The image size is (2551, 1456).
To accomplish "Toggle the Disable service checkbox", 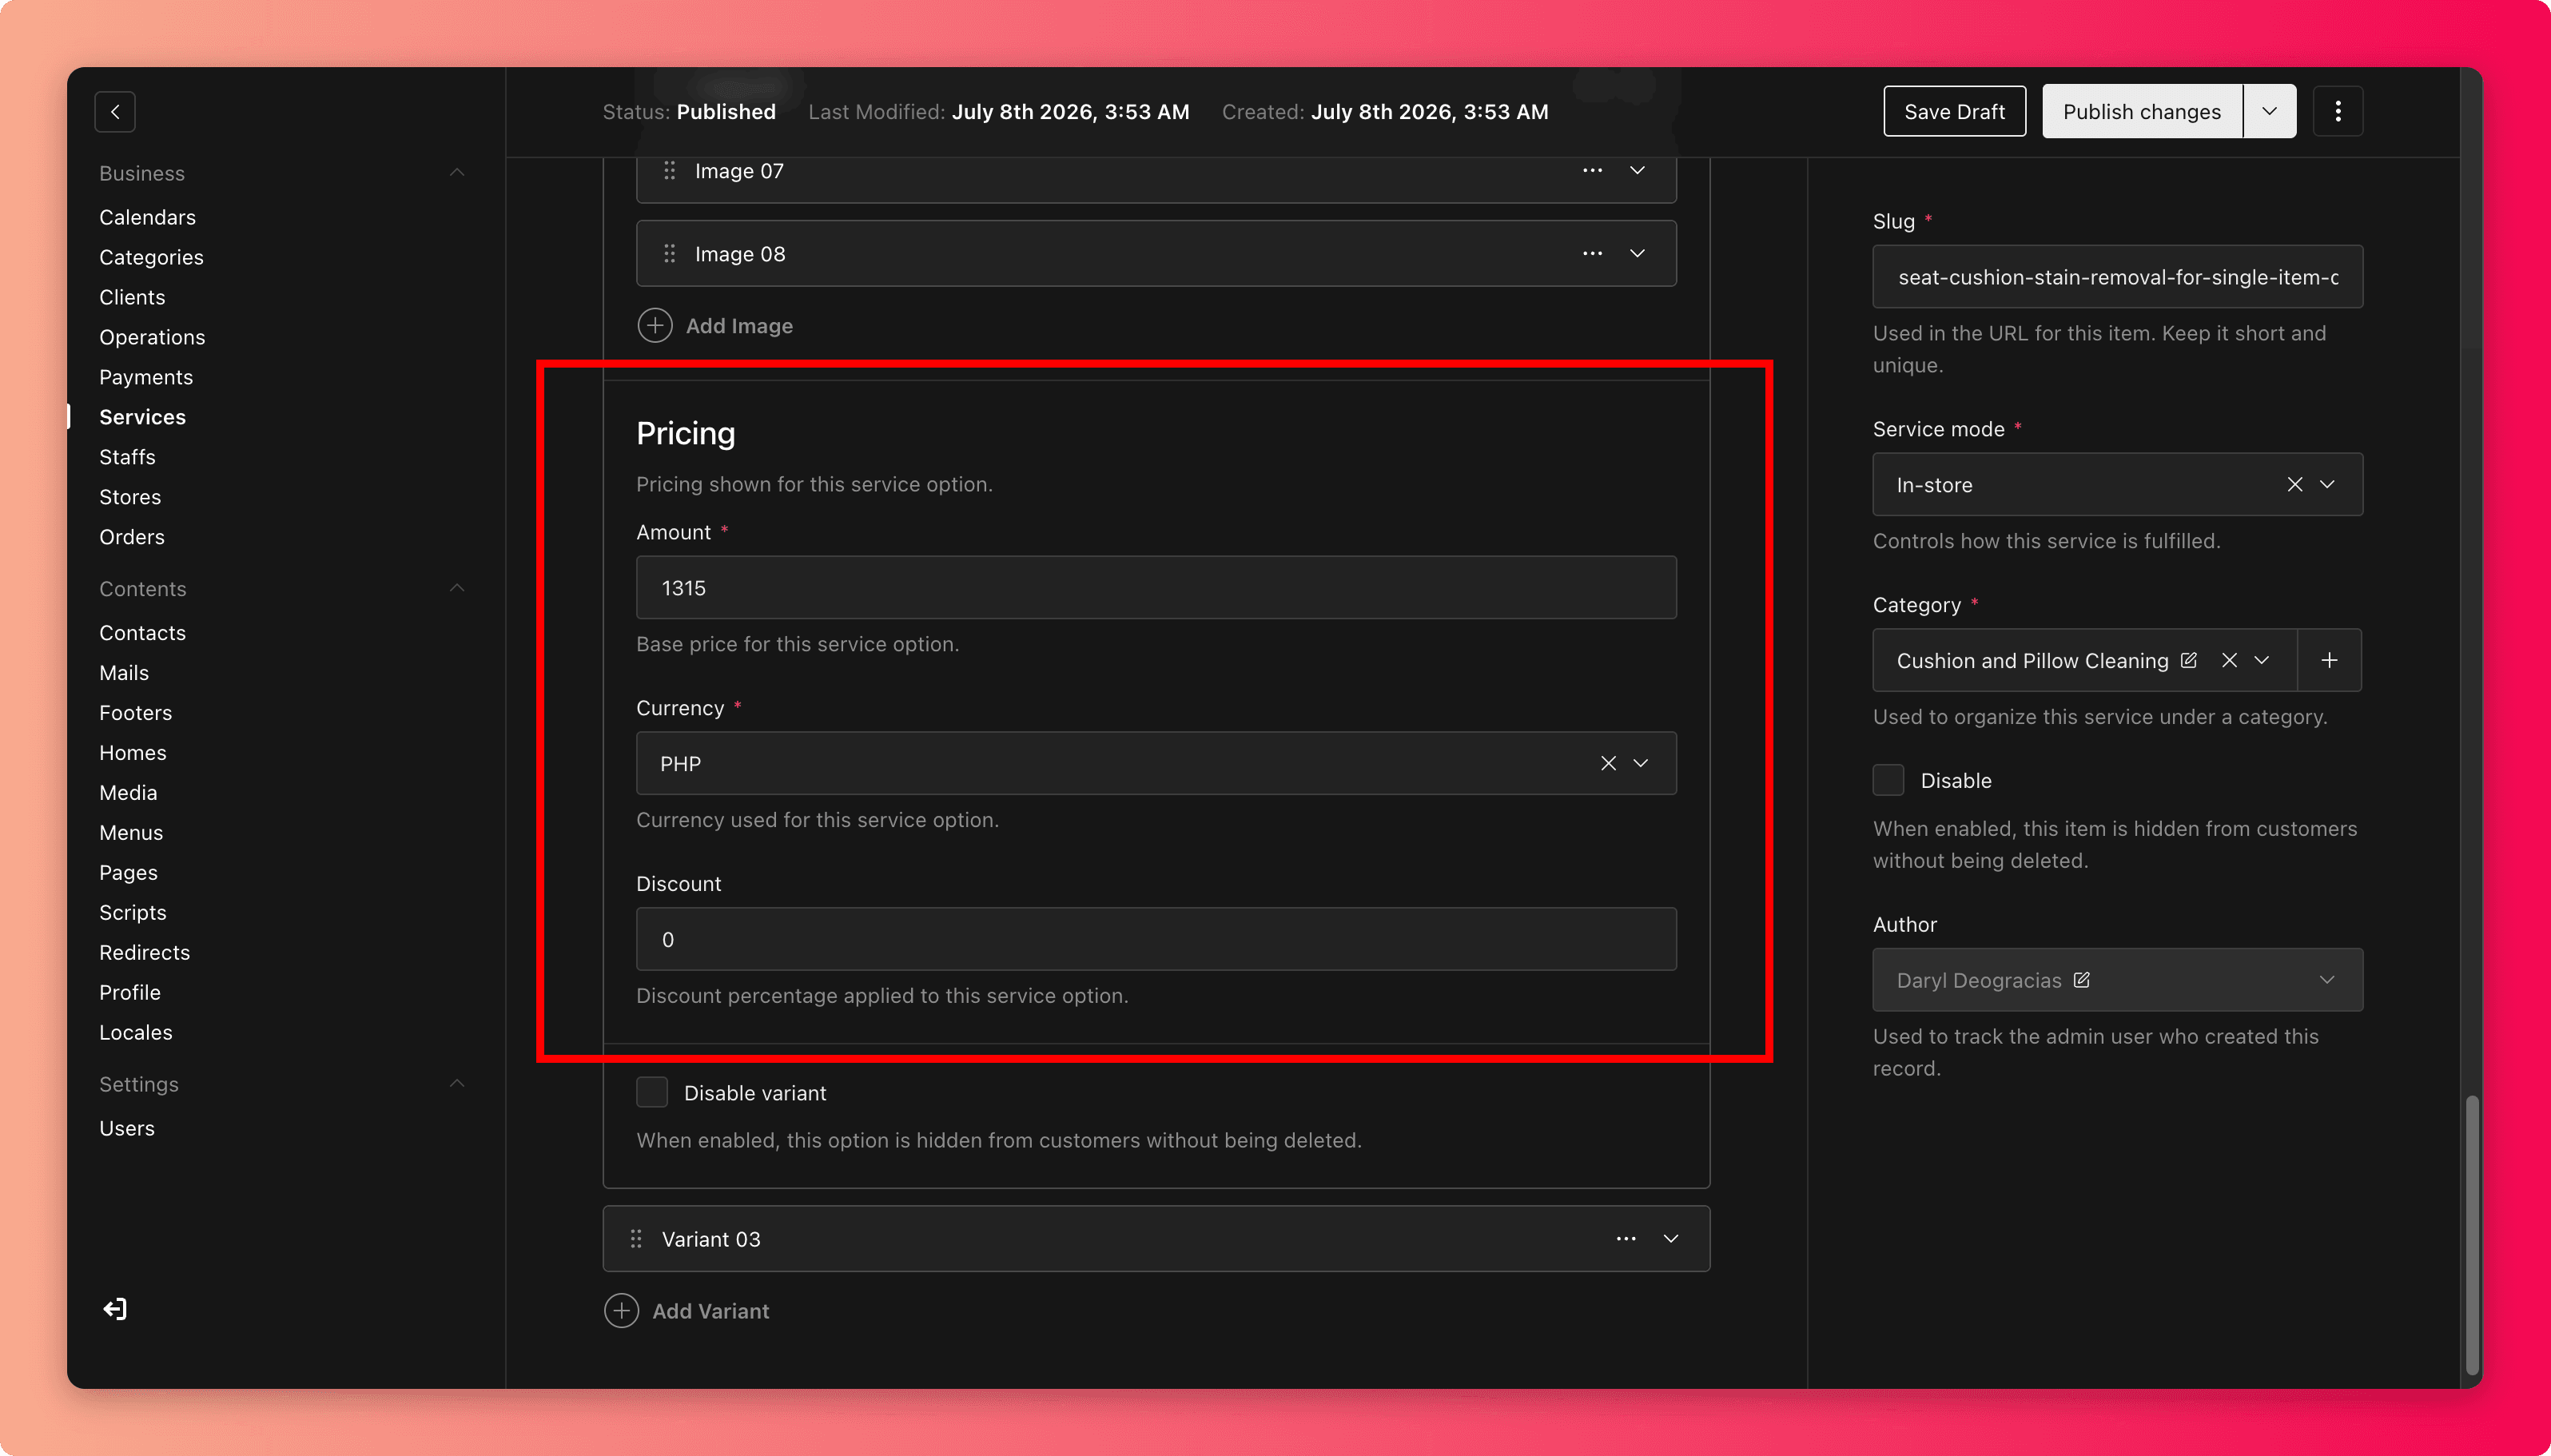I will [1888, 780].
